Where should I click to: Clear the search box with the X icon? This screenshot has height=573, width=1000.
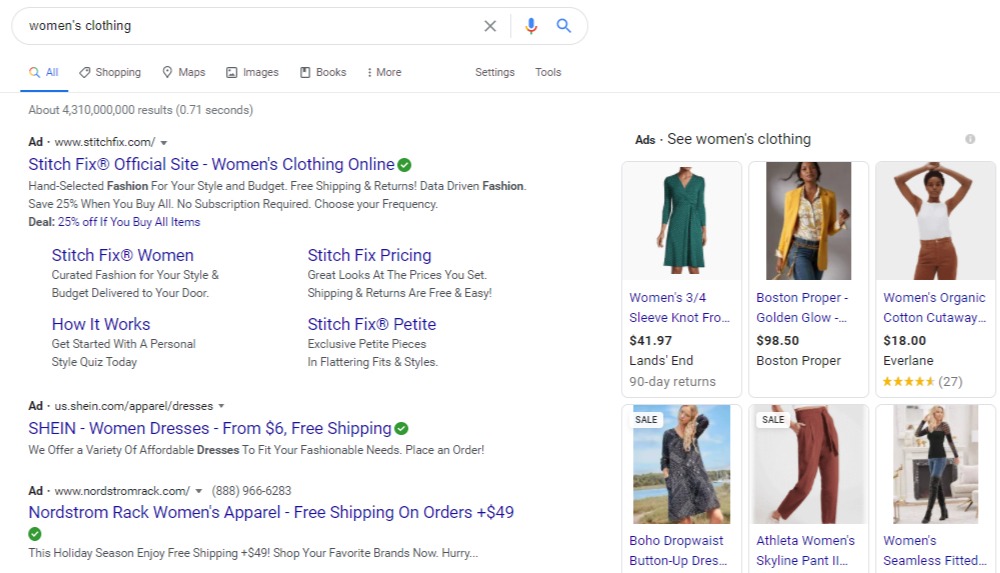coord(490,26)
